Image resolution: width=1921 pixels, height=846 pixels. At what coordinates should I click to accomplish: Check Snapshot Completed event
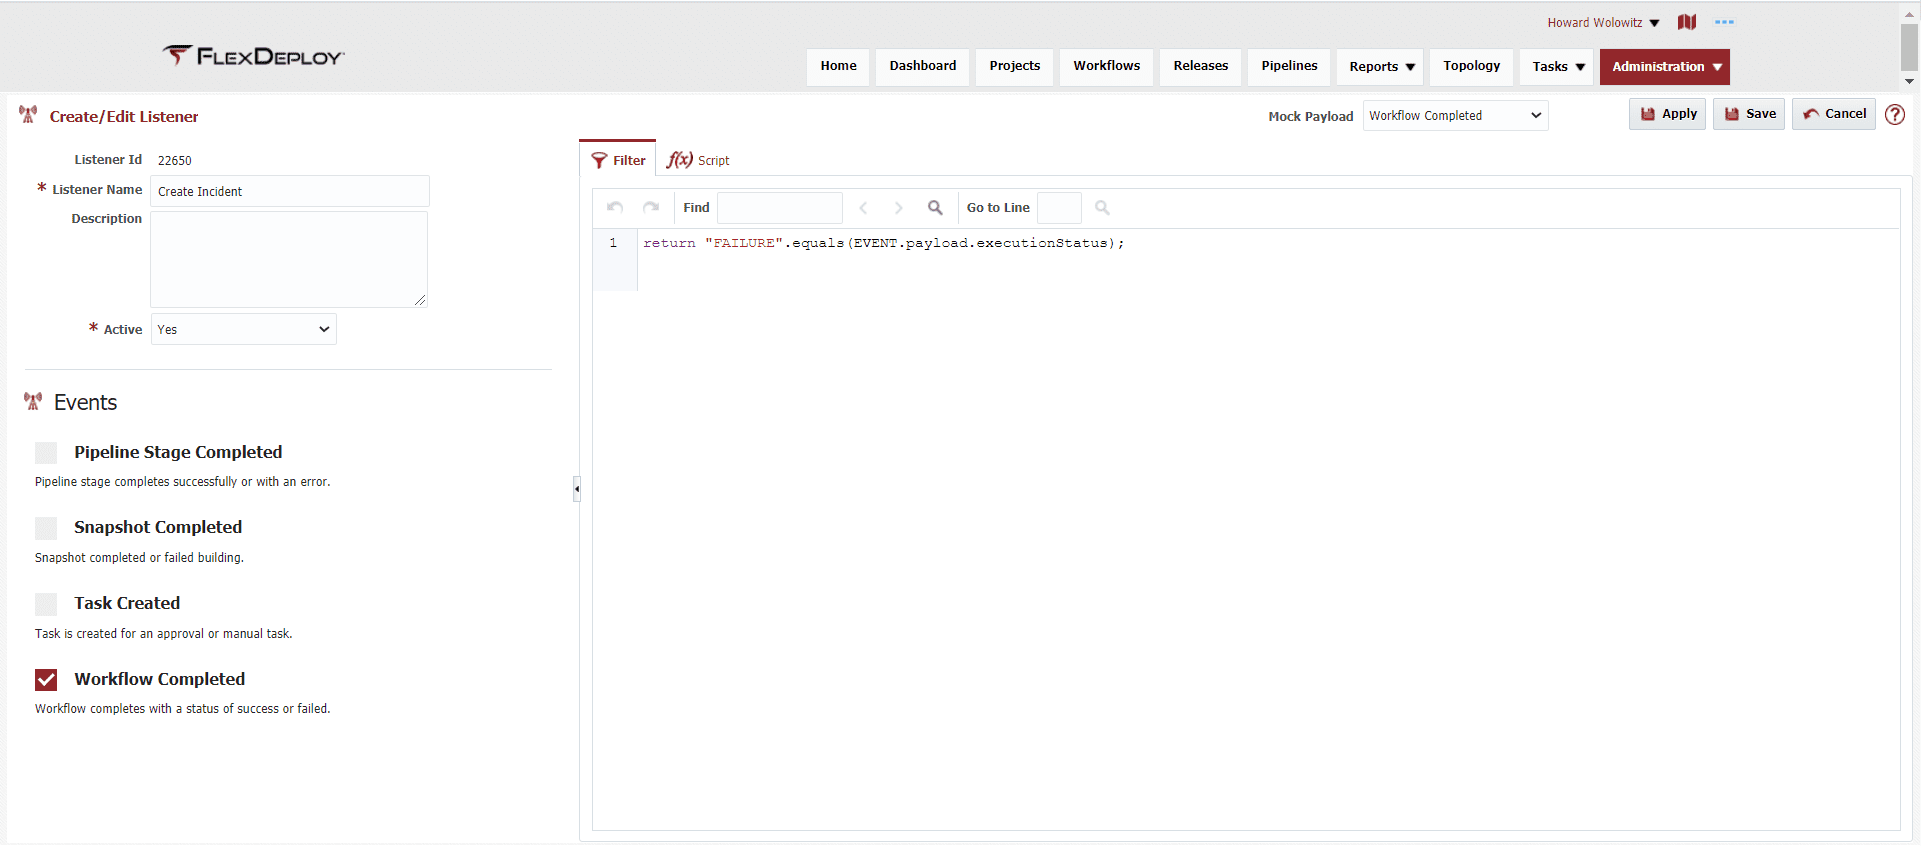pyautogui.click(x=46, y=528)
